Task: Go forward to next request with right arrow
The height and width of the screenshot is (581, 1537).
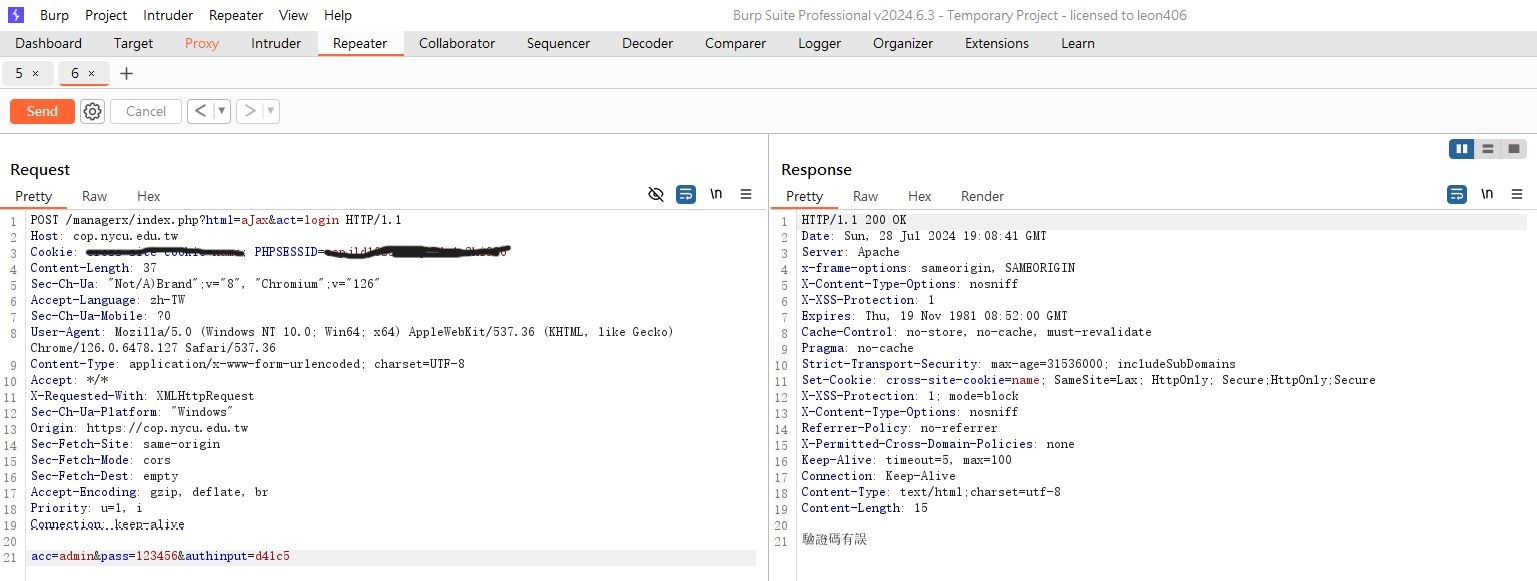Action: coord(250,111)
